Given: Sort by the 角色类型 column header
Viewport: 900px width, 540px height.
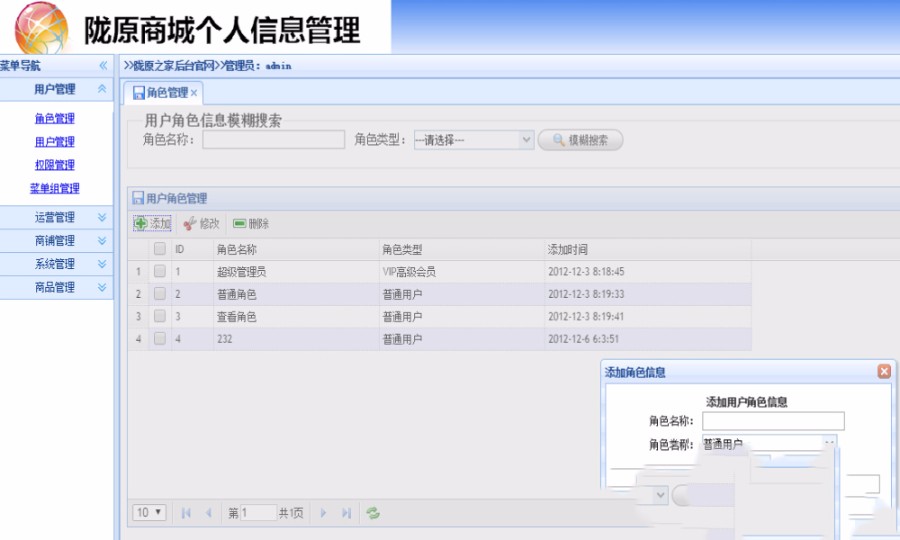Looking at the screenshot, I should [x=461, y=249].
